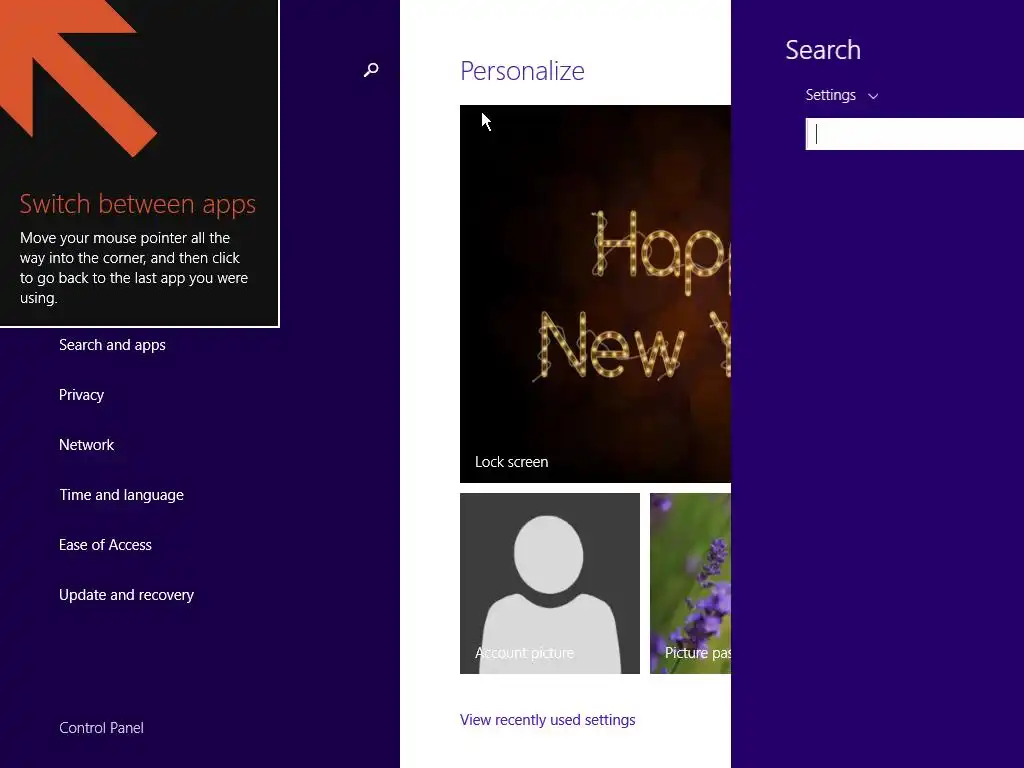Select Time and language category

coord(121,495)
